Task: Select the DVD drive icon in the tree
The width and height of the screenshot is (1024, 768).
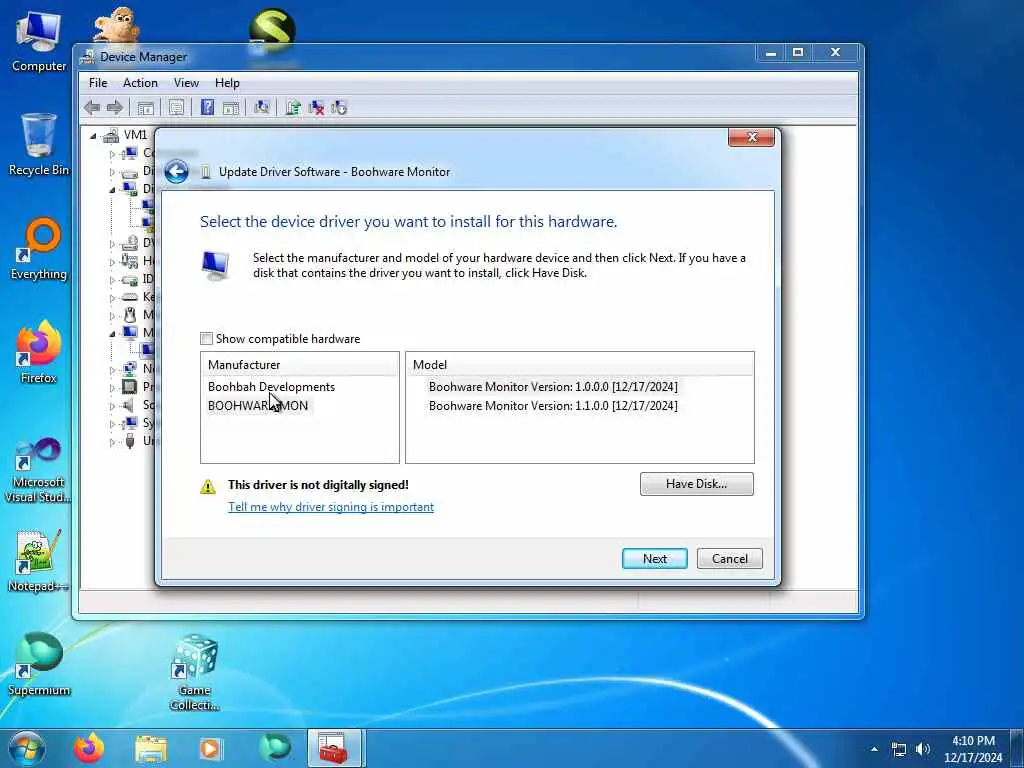Action: [130, 243]
